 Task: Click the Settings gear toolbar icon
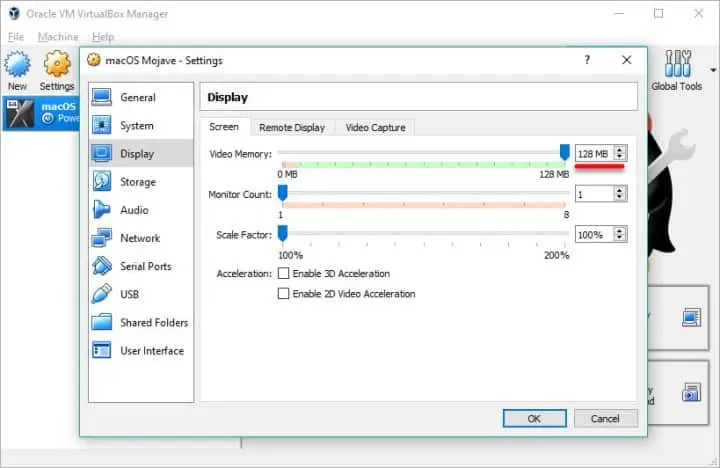coord(57,64)
